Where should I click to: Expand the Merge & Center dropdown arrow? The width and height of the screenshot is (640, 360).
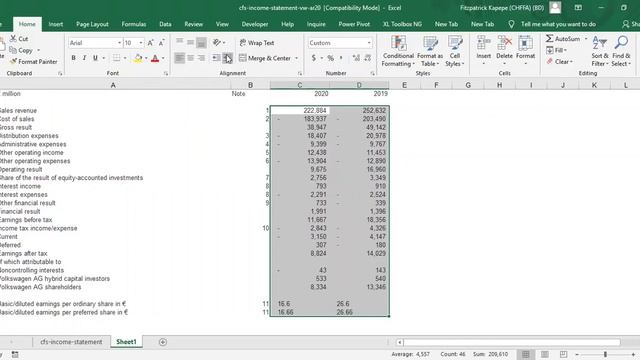pyautogui.click(x=296, y=58)
